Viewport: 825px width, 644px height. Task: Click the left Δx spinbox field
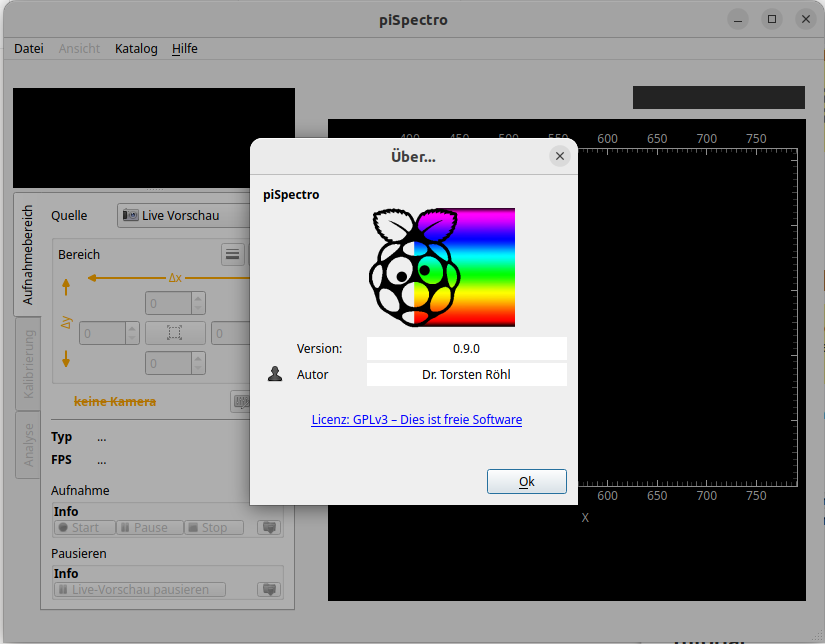pos(102,333)
